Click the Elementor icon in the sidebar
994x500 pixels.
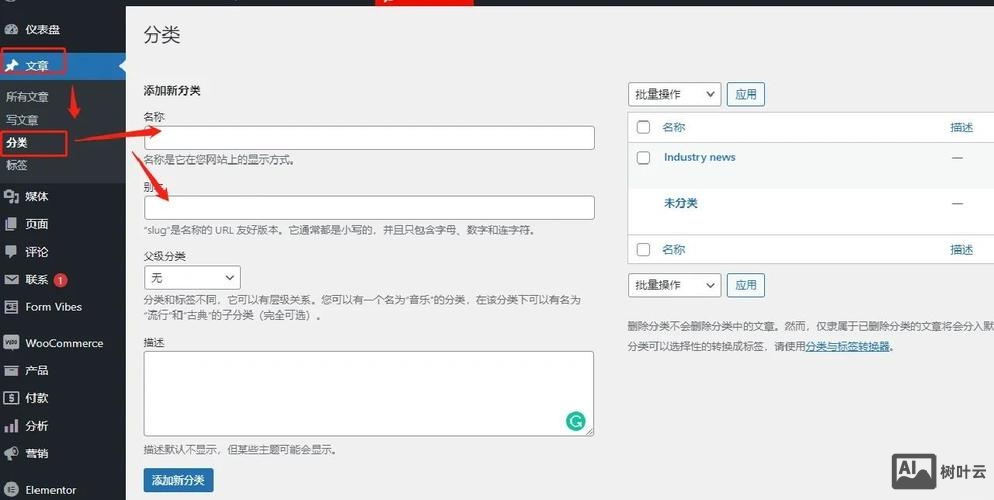[x=11, y=490]
